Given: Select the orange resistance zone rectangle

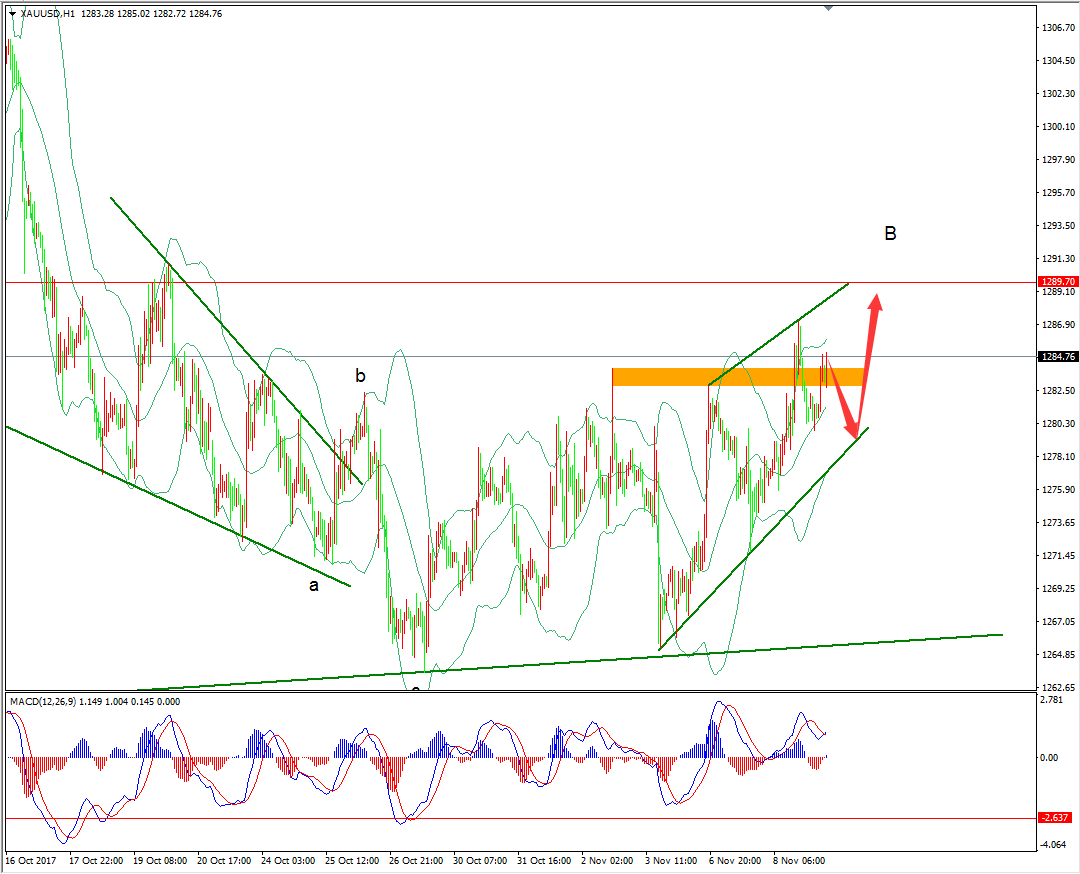Looking at the screenshot, I should tap(738, 377).
